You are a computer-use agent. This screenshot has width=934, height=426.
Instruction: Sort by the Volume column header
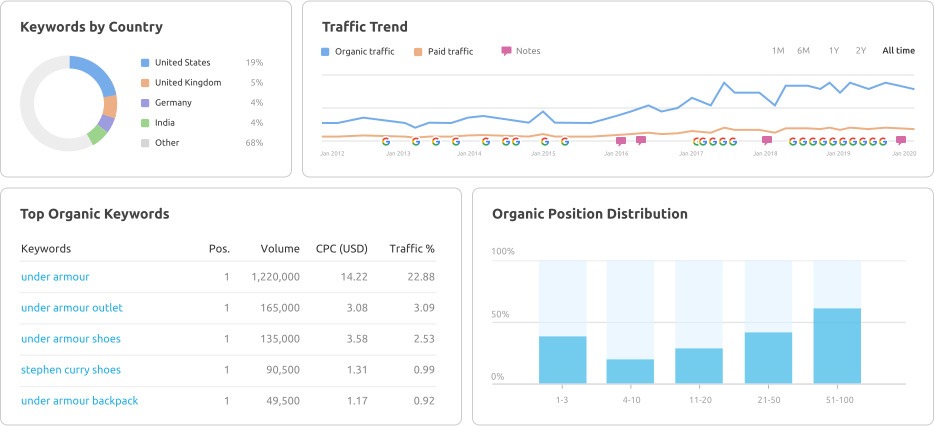280,248
